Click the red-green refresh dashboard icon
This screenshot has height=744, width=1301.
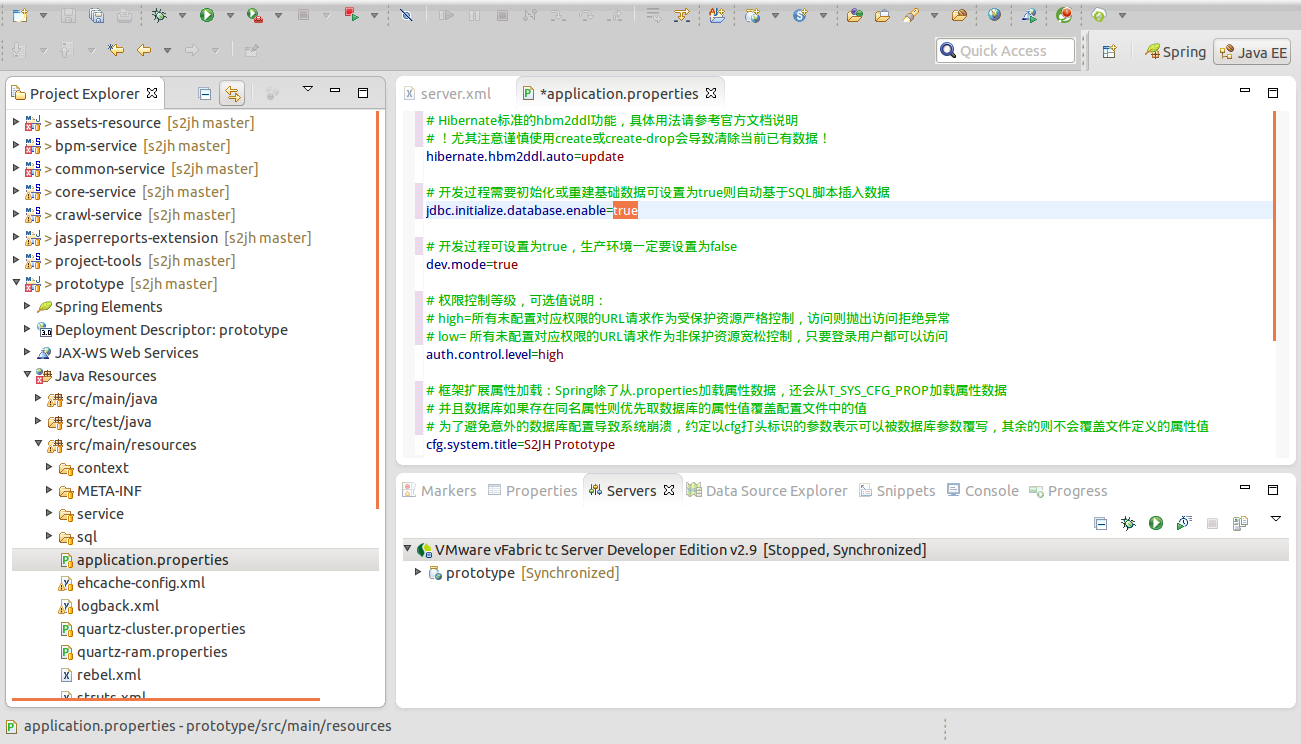(1064, 15)
